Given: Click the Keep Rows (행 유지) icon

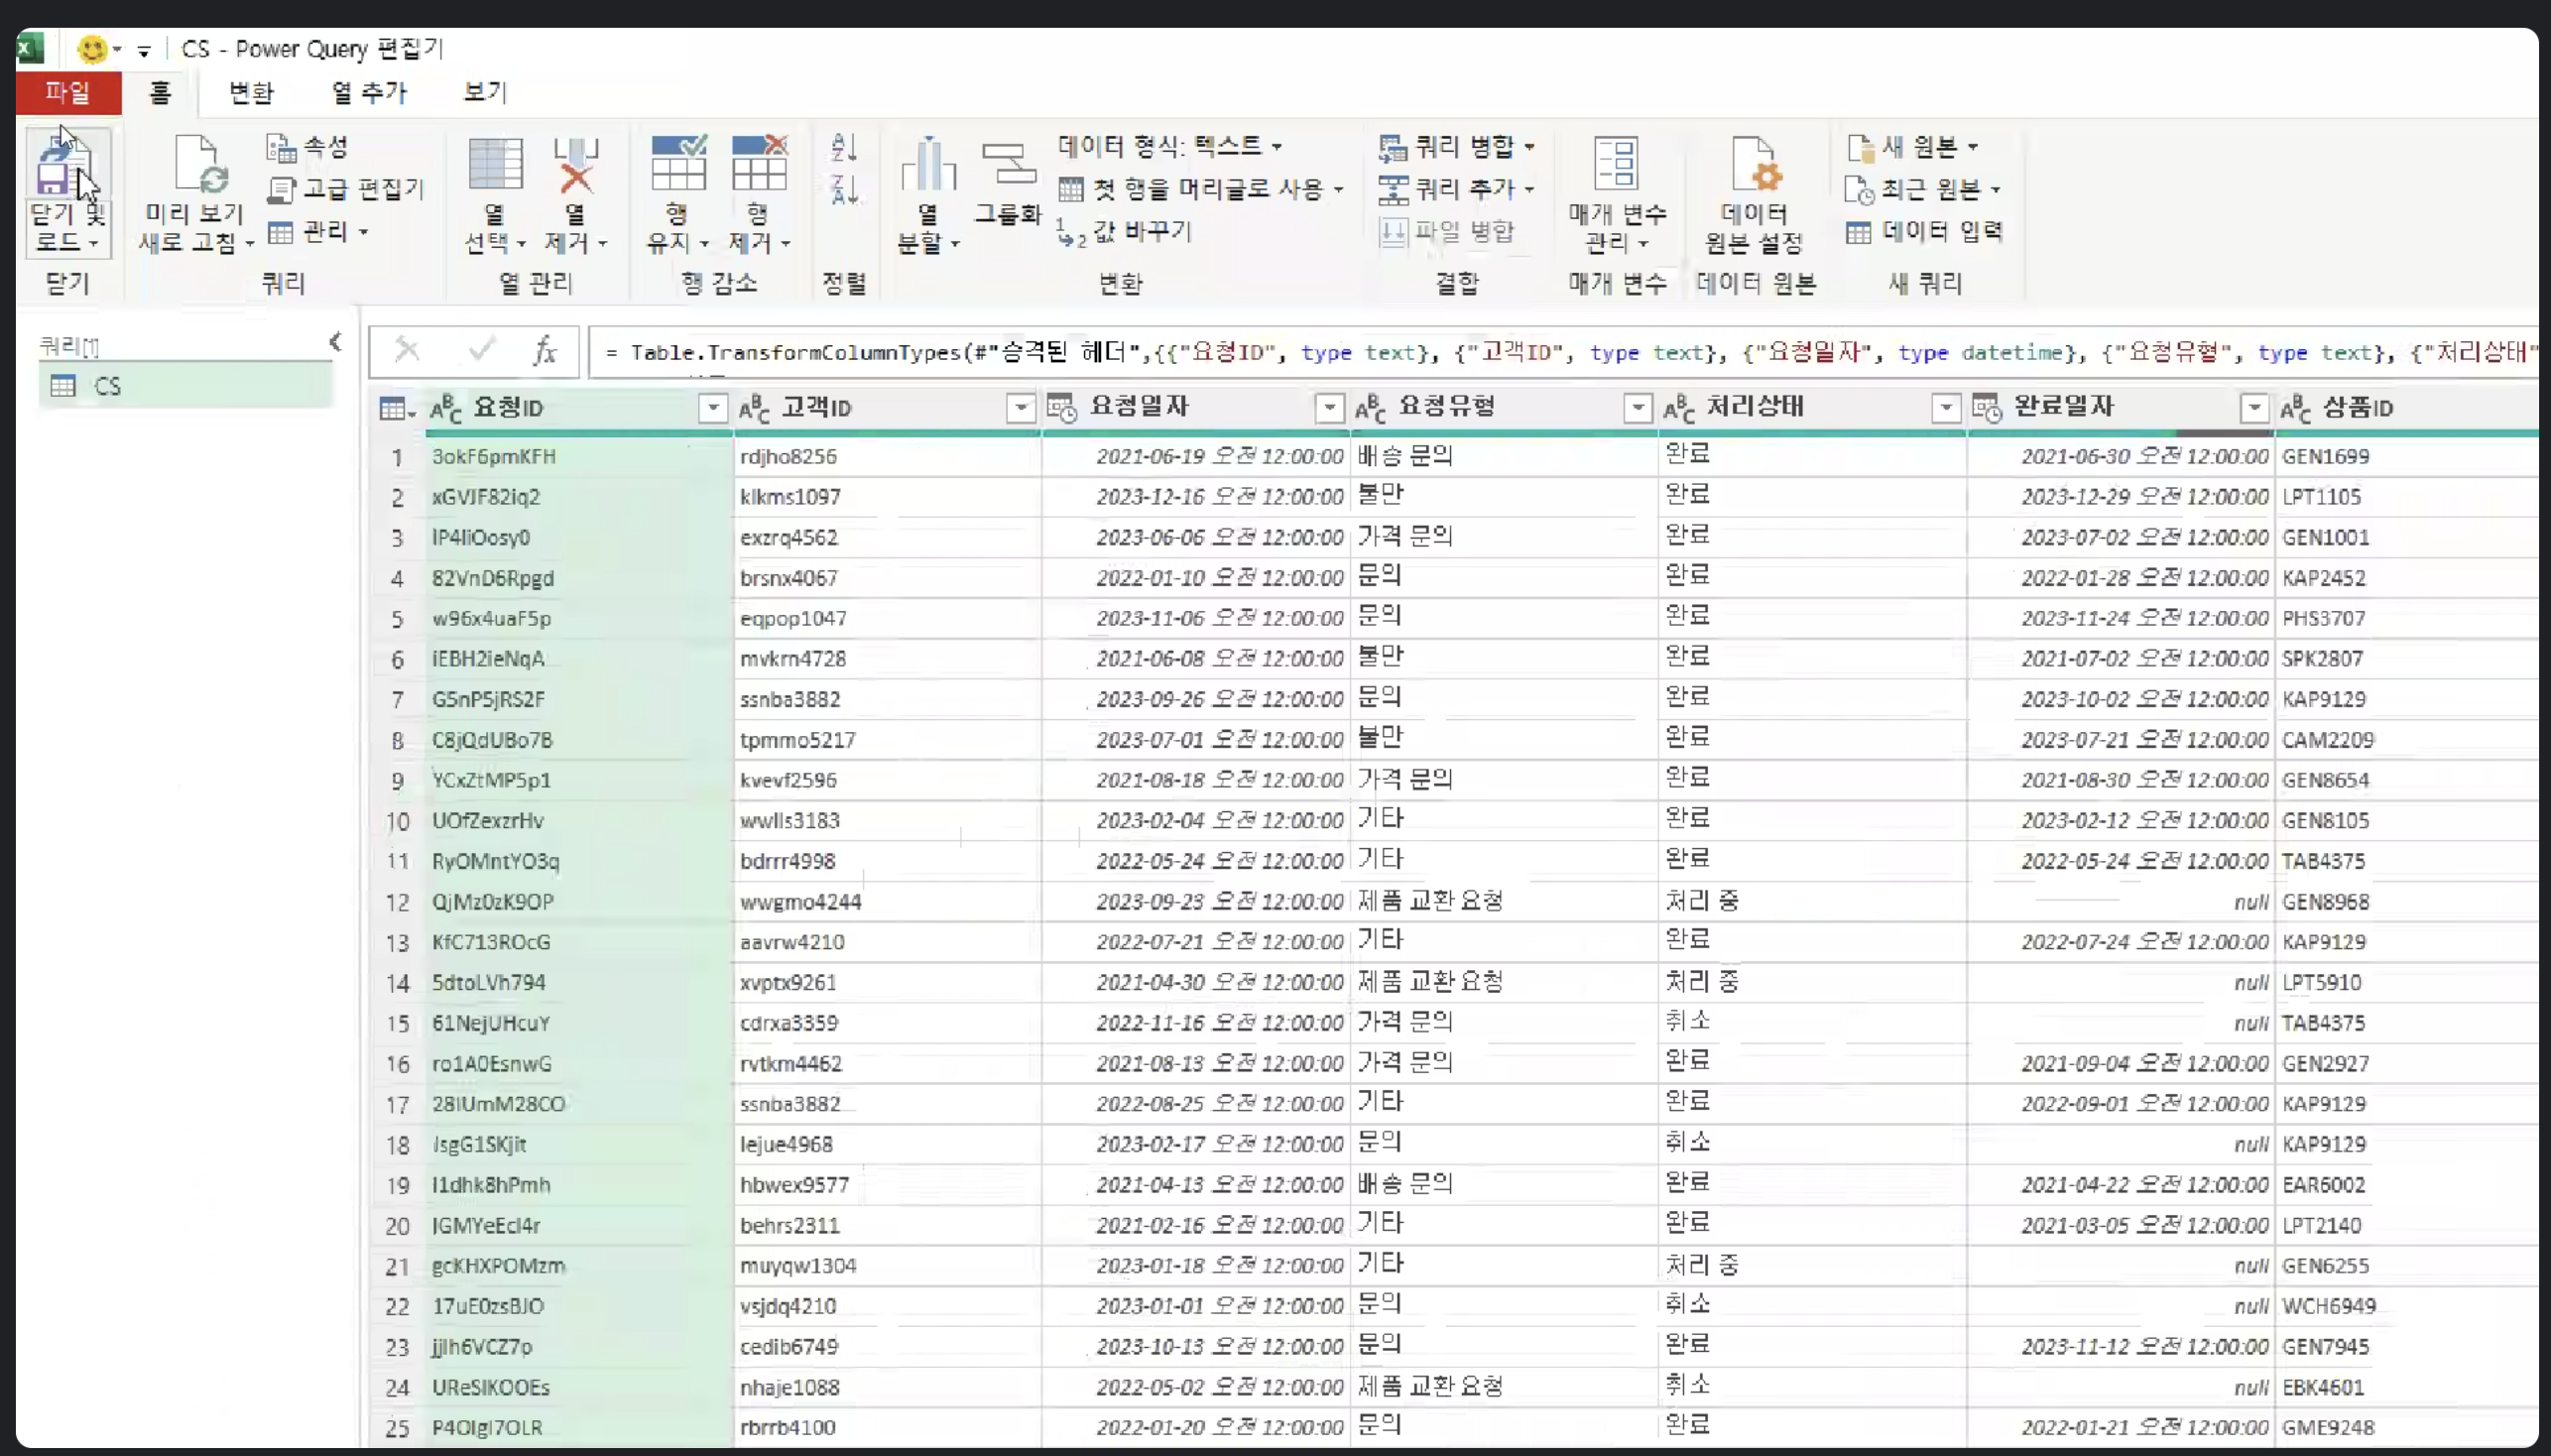Looking at the screenshot, I should [679, 166].
